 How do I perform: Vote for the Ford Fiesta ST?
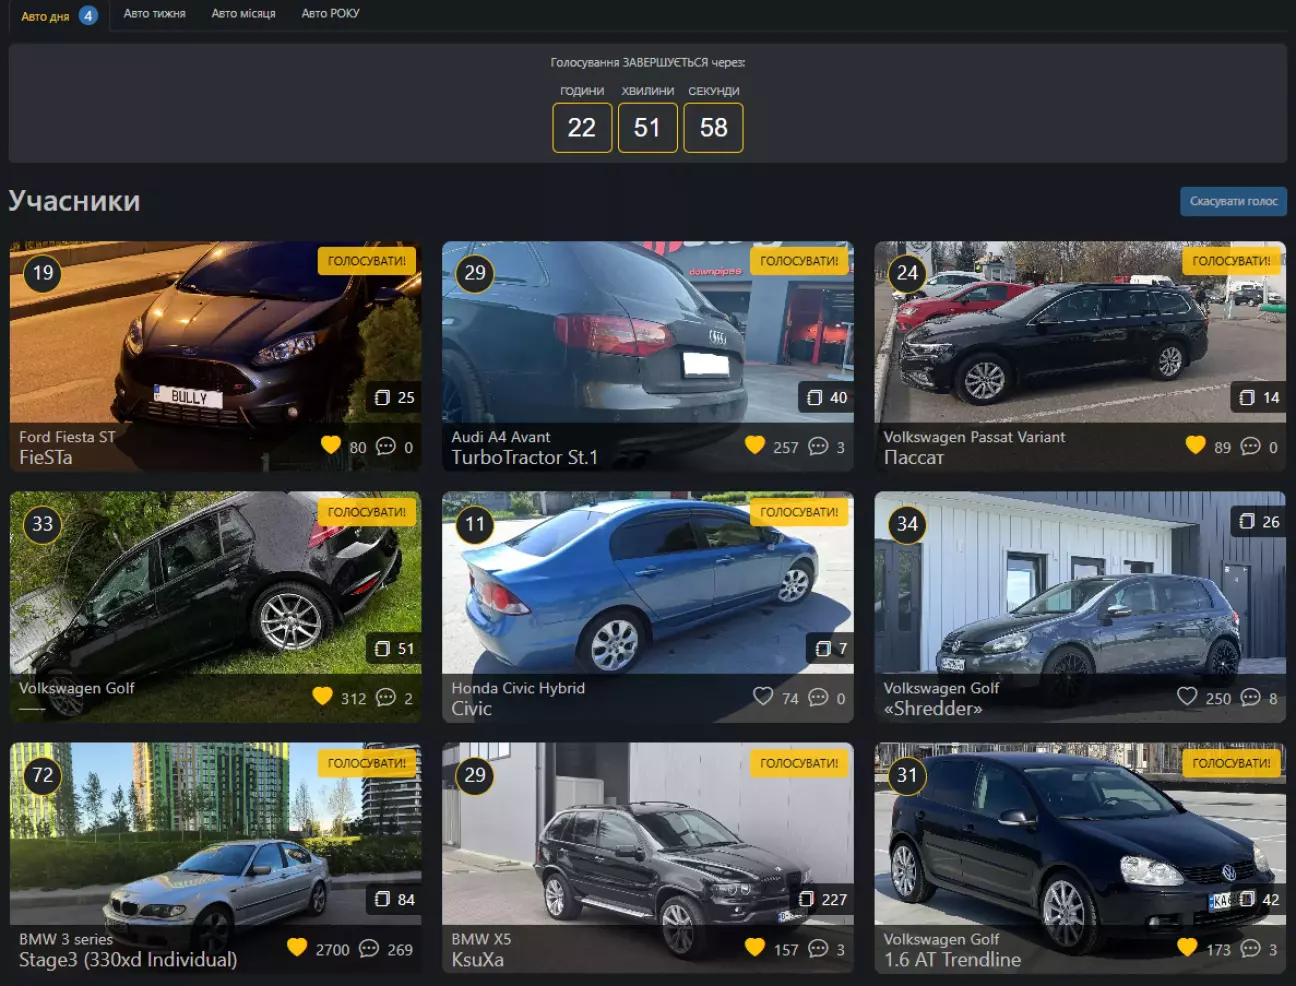pyautogui.click(x=367, y=261)
